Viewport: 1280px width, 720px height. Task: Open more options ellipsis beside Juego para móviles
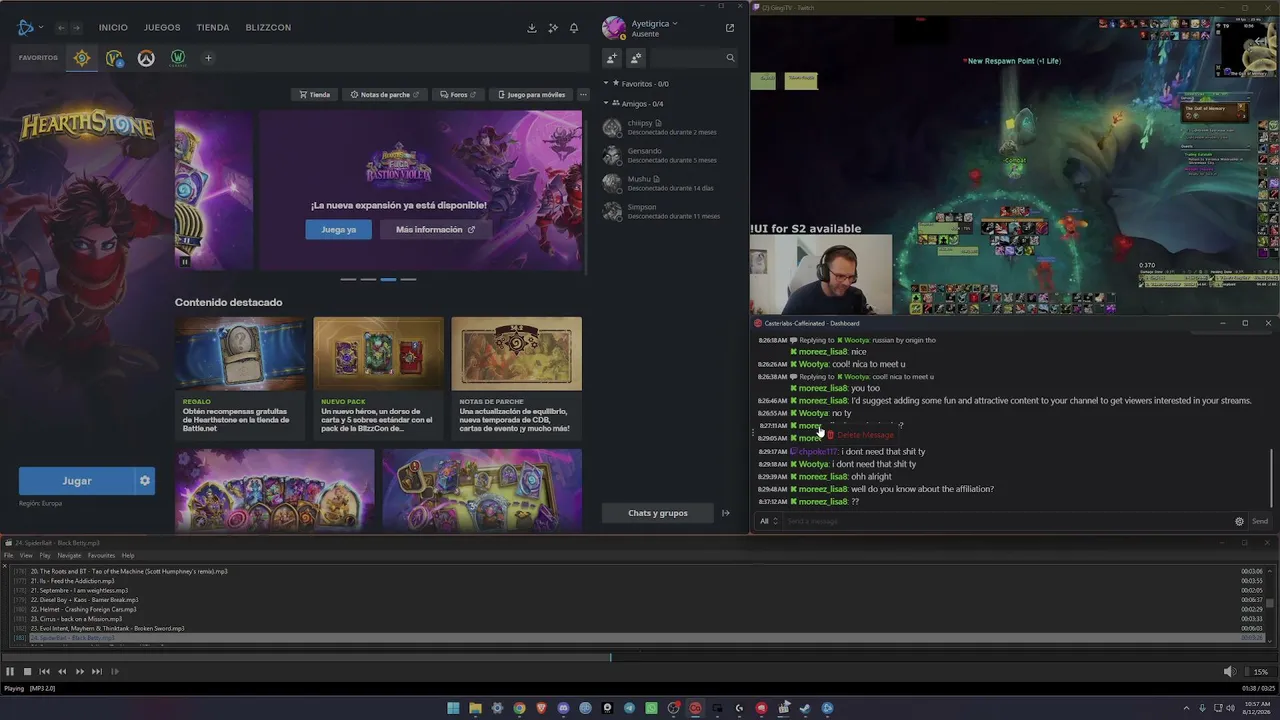[x=583, y=95]
